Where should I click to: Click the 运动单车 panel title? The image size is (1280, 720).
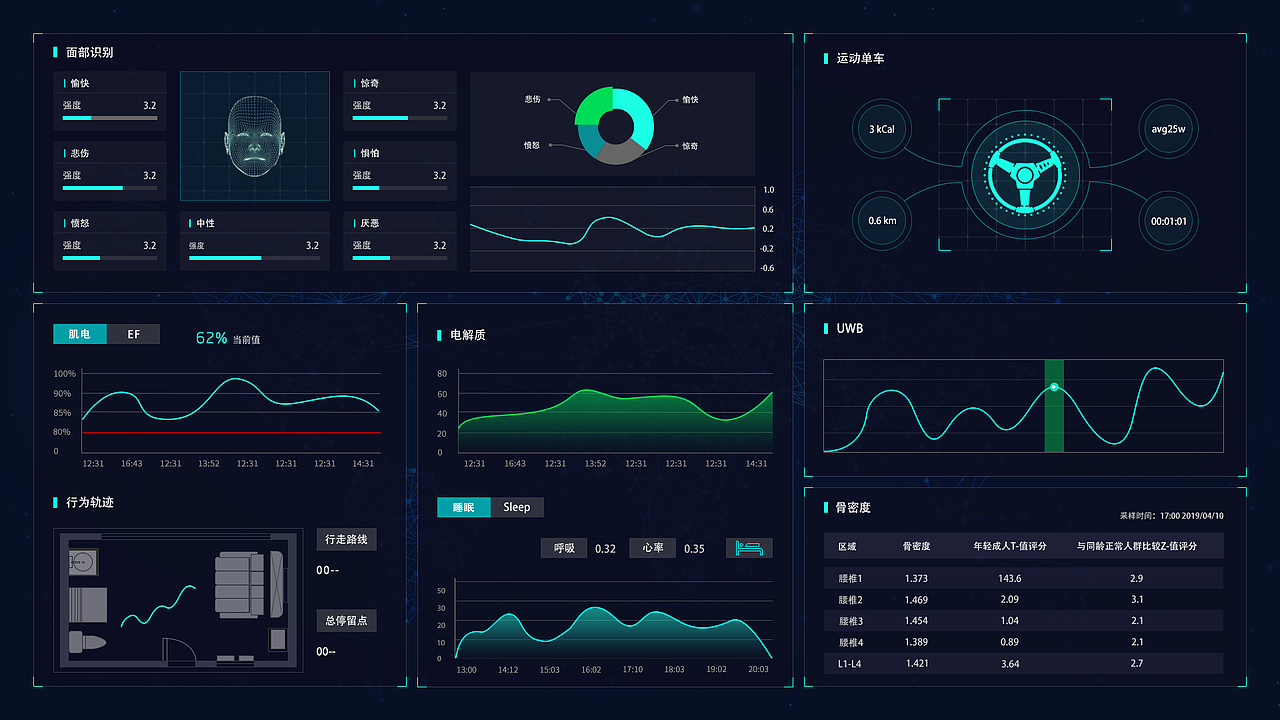[x=860, y=59]
